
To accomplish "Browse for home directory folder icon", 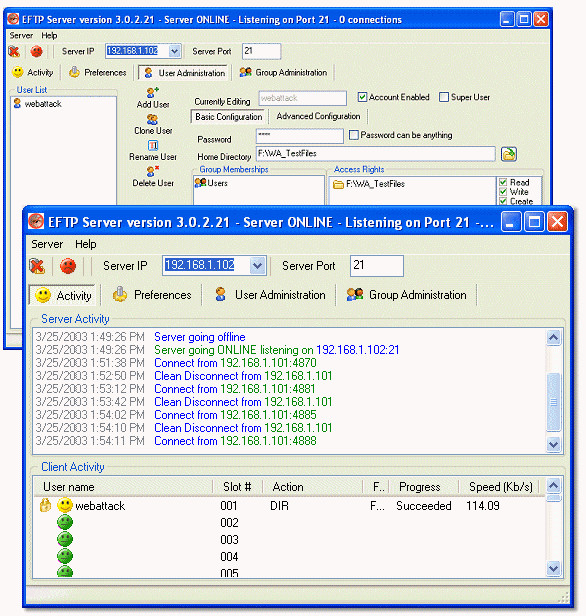I will 509,154.
